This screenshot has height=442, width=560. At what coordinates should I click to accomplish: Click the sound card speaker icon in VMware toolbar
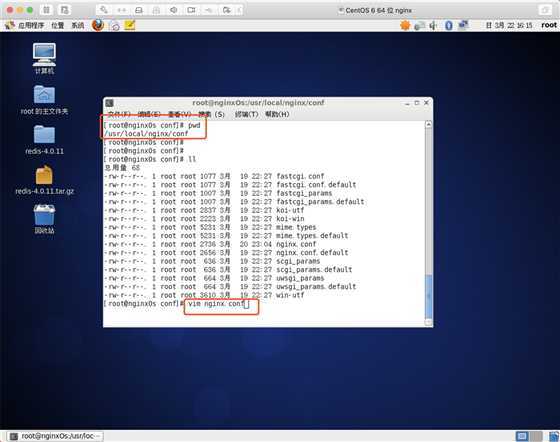[x=174, y=10]
